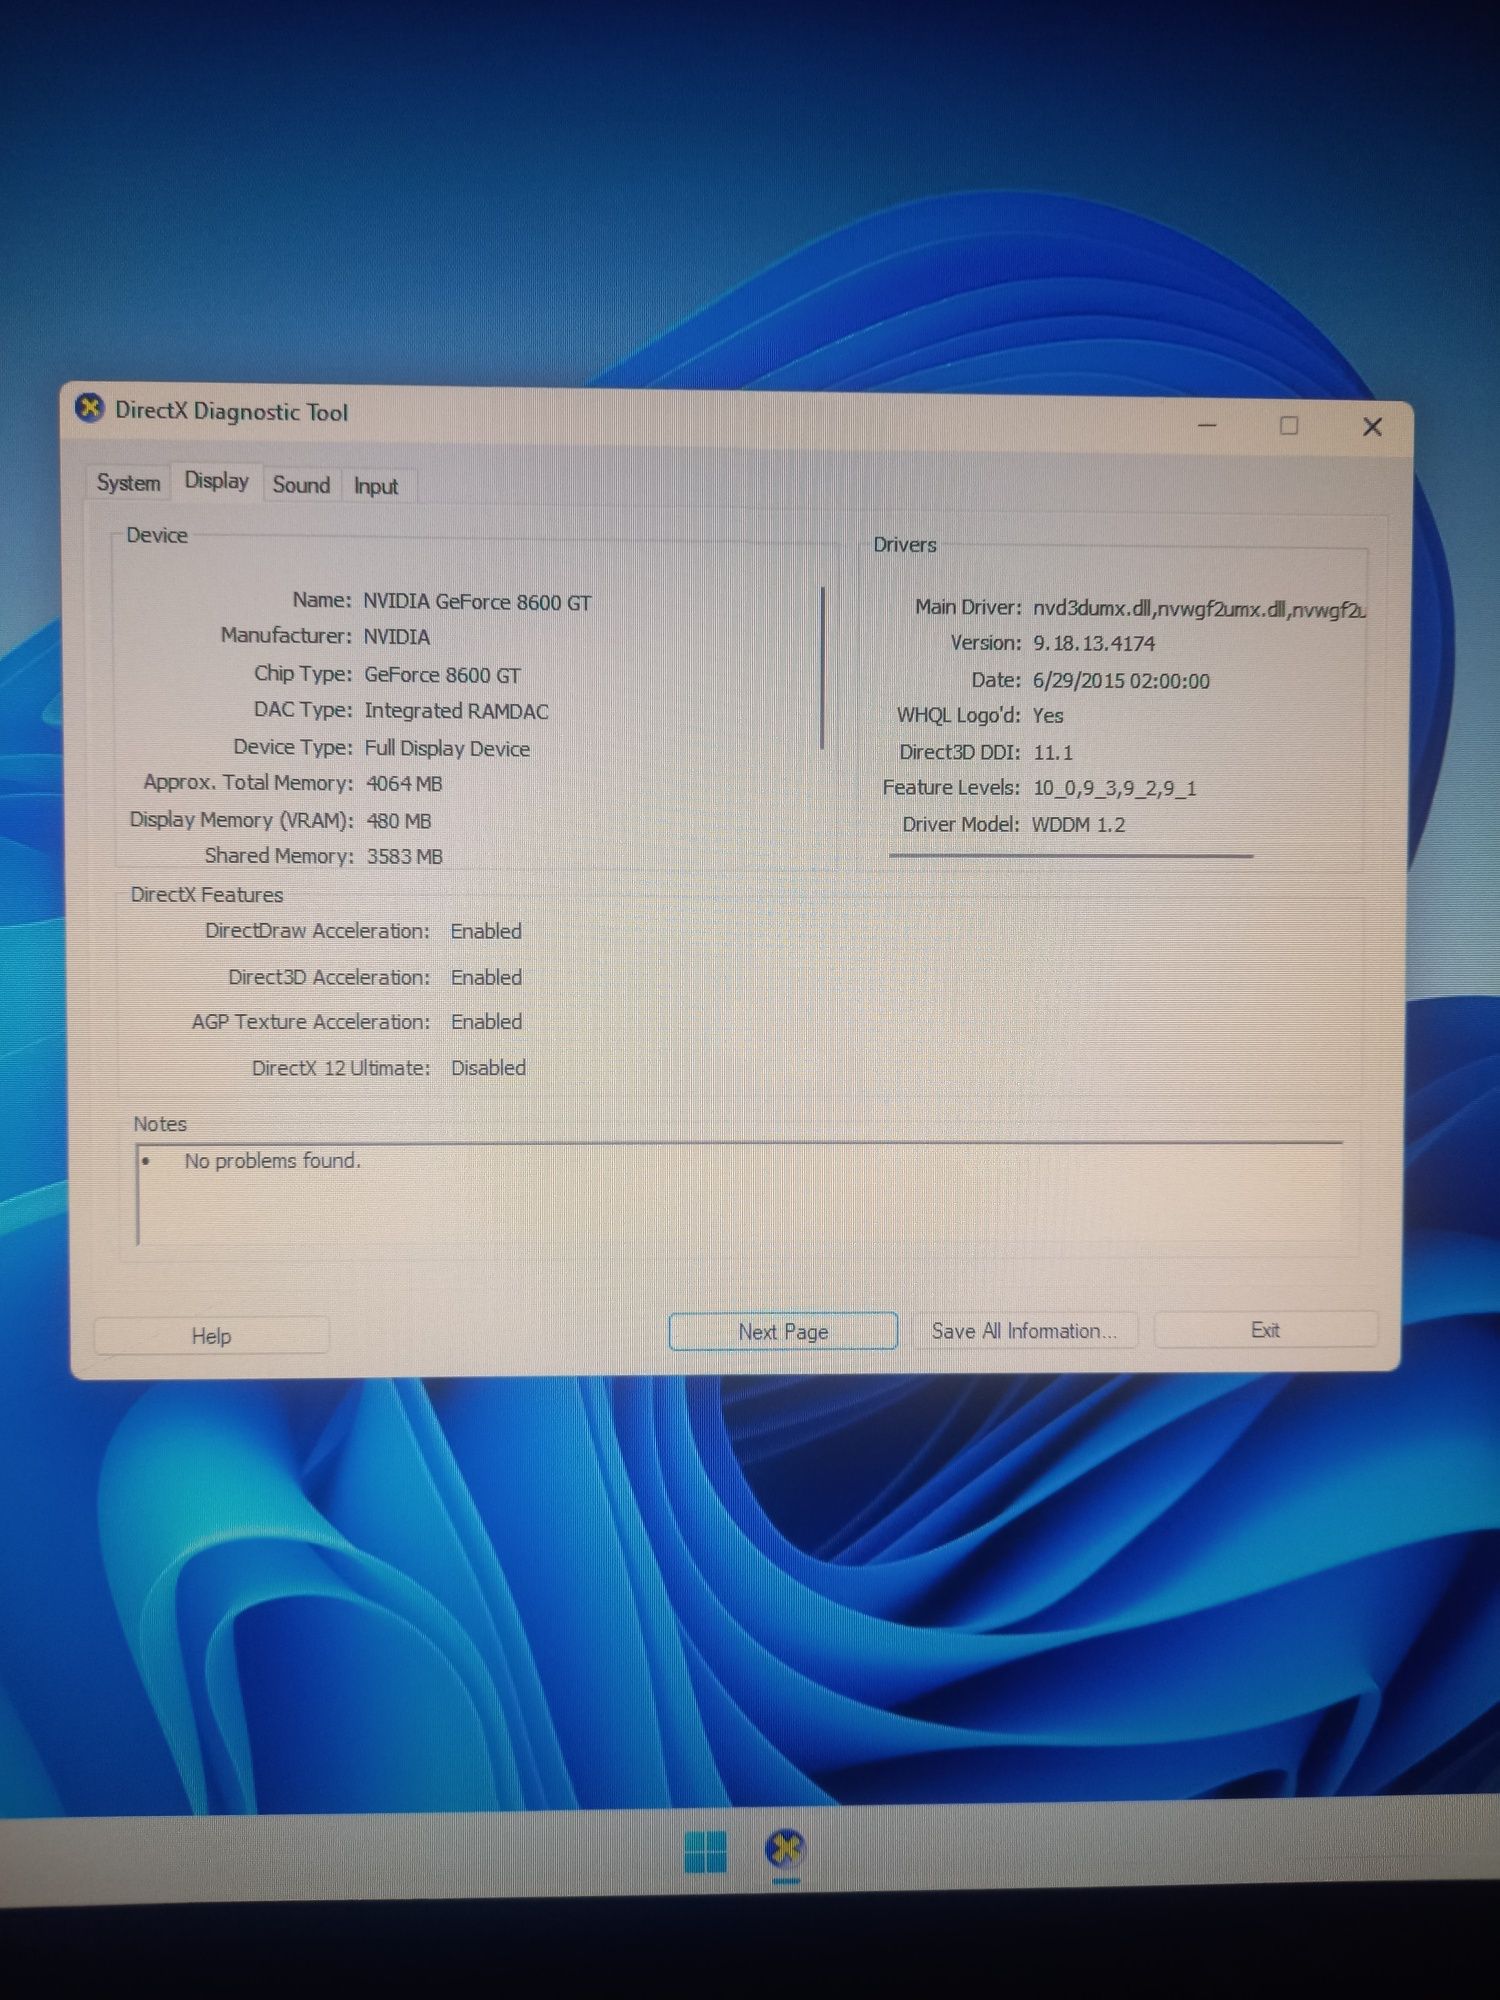The height and width of the screenshot is (2000, 1500).
Task: Click the DirectX icon in title bar
Action: point(90,408)
